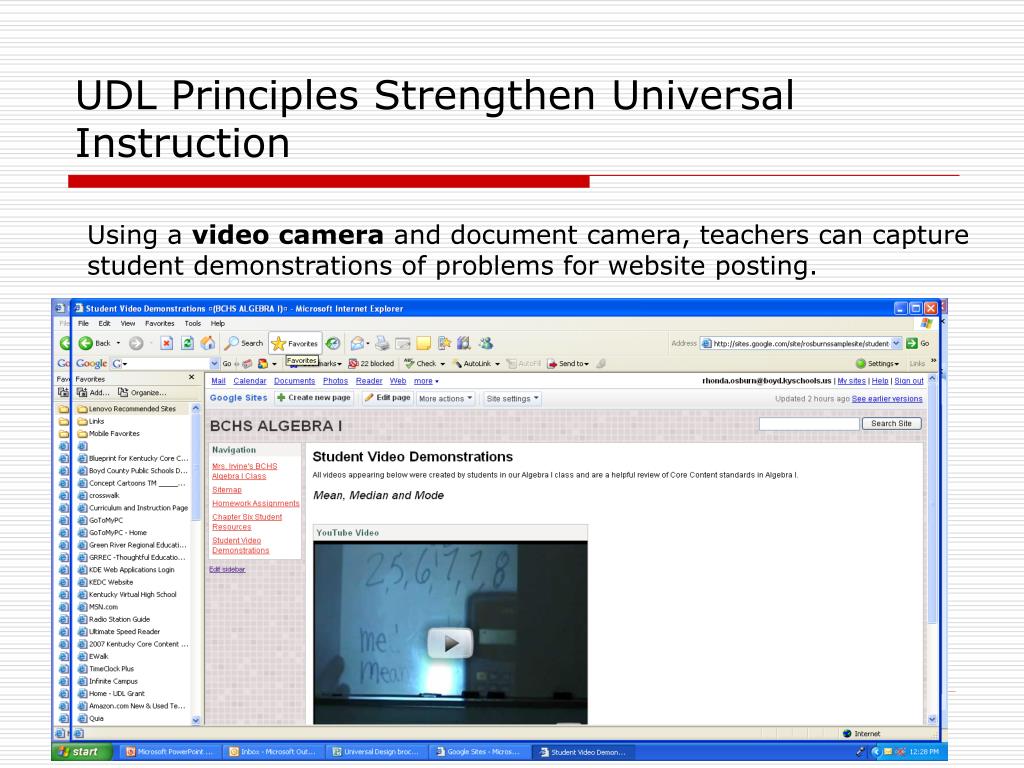Open the address bar URL dropdown
The height and width of the screenshot is (768, 1024).
pos(896,343)
